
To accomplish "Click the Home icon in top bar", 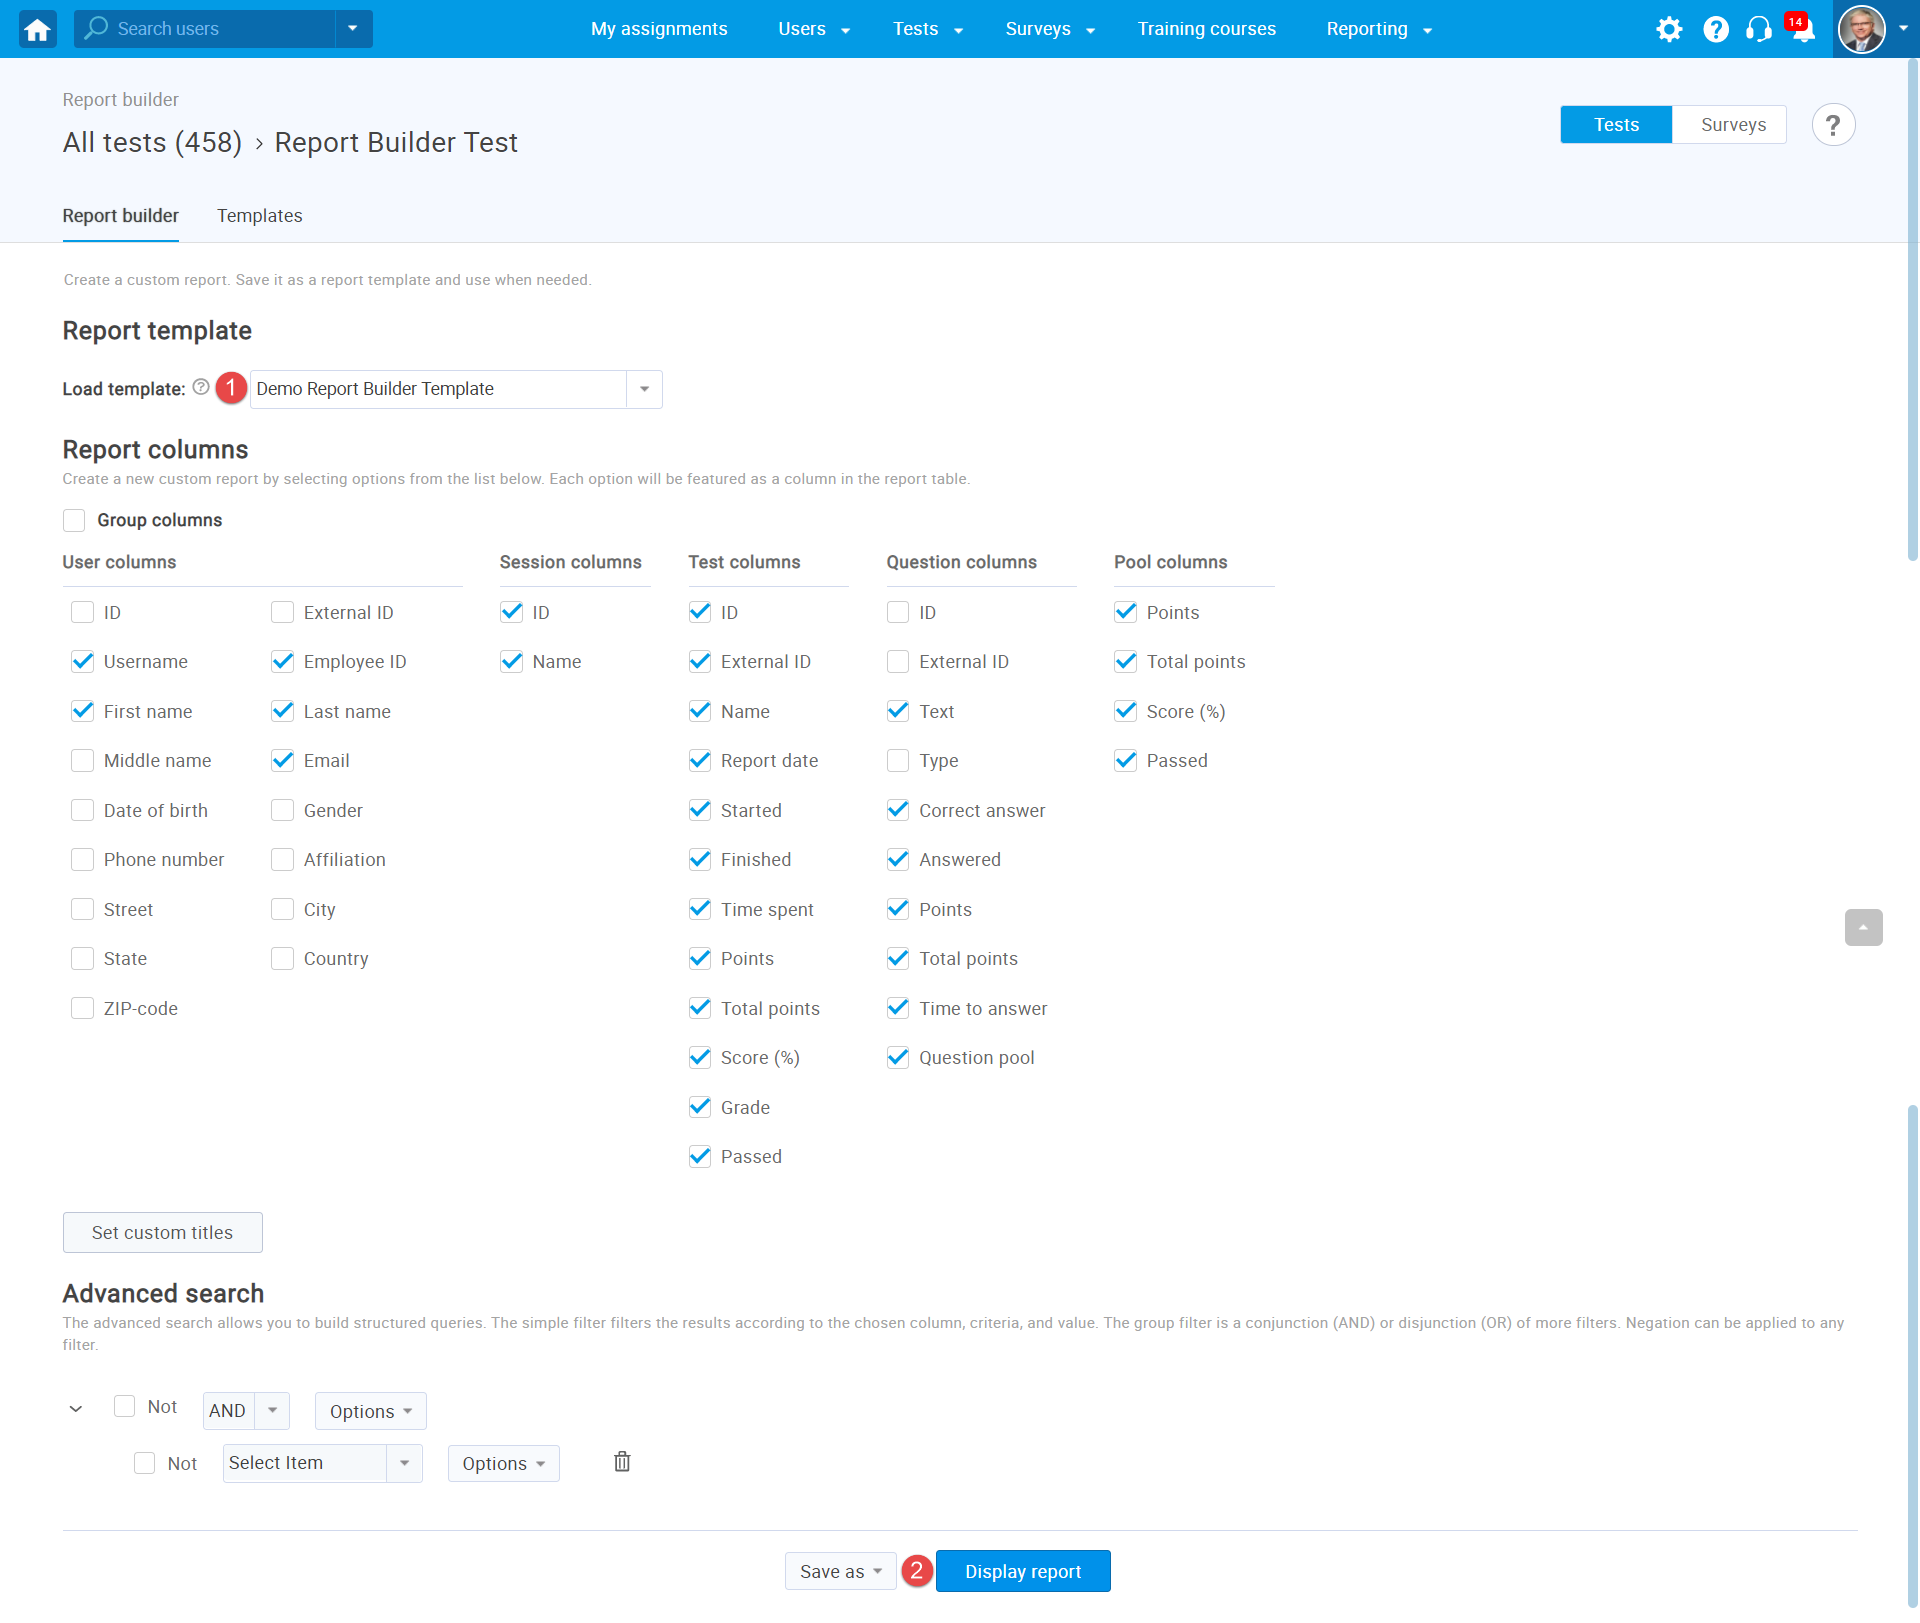I will click(37, 27).
